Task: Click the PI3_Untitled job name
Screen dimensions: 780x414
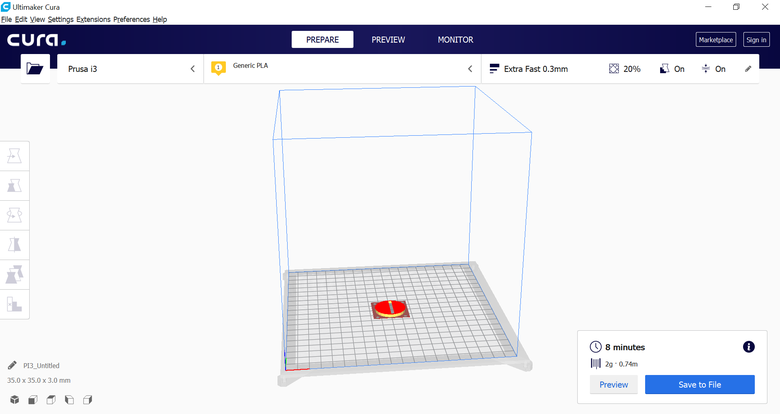Action: 41,365
